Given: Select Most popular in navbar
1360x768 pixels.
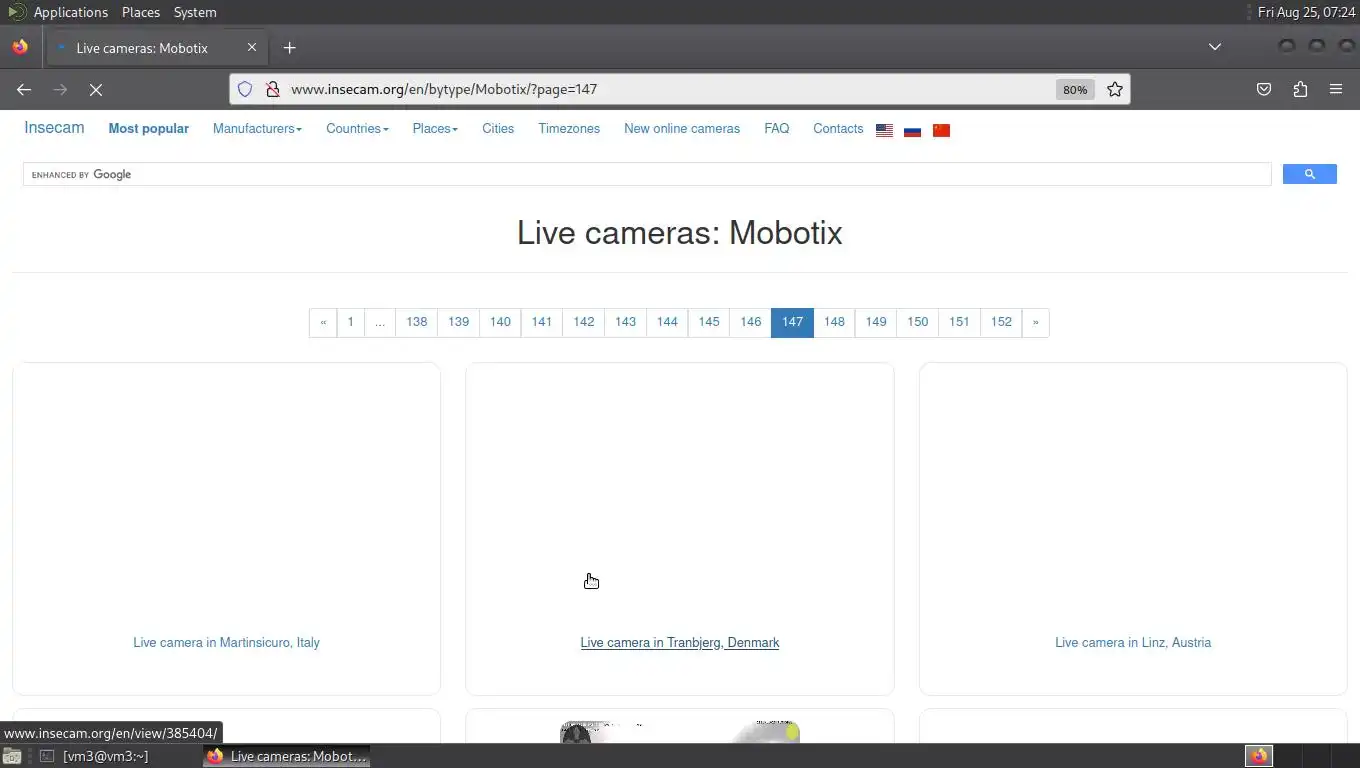Looking at the screenshot, I should pos(148,128).
